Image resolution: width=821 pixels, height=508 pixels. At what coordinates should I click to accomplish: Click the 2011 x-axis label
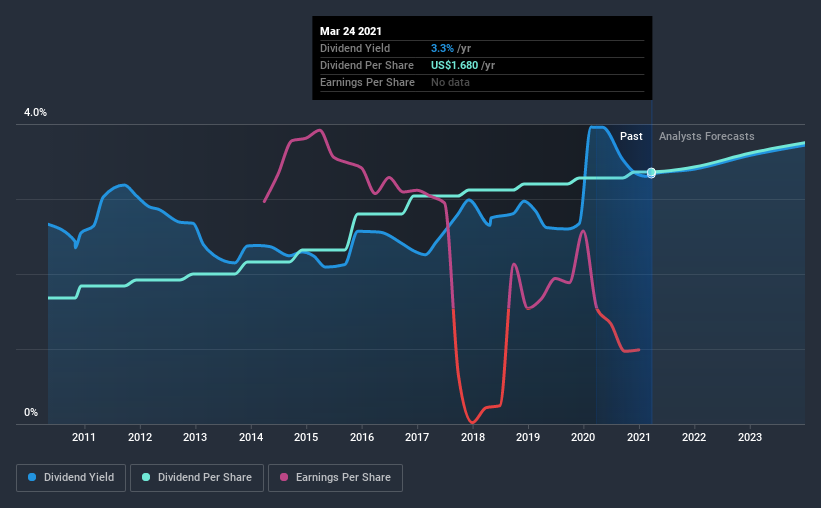click(x=84, y=437)
